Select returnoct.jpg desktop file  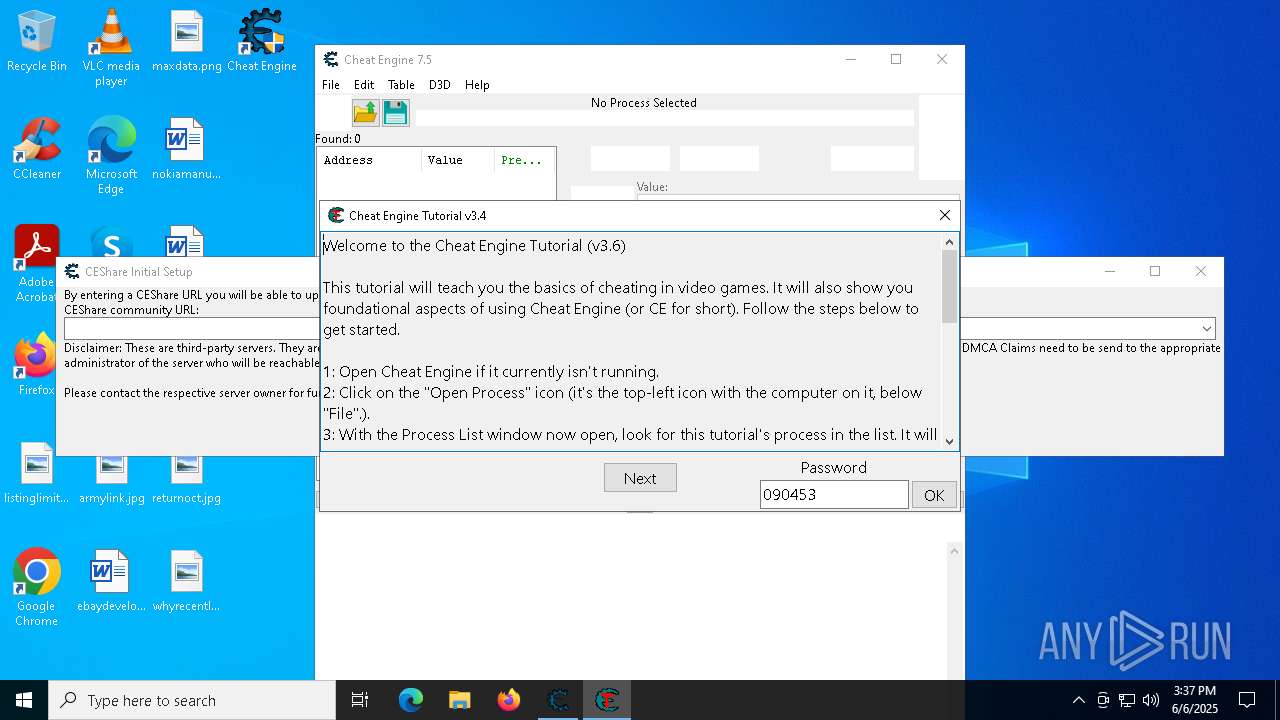point(187,479)
